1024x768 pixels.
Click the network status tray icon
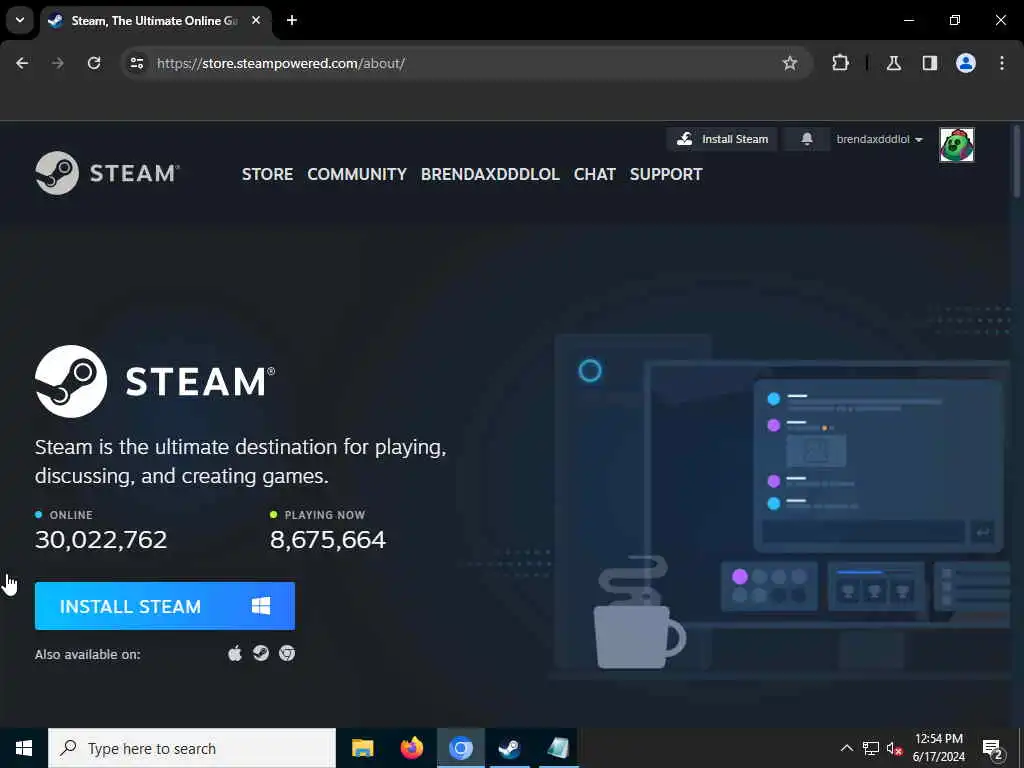tap(871, 748)
